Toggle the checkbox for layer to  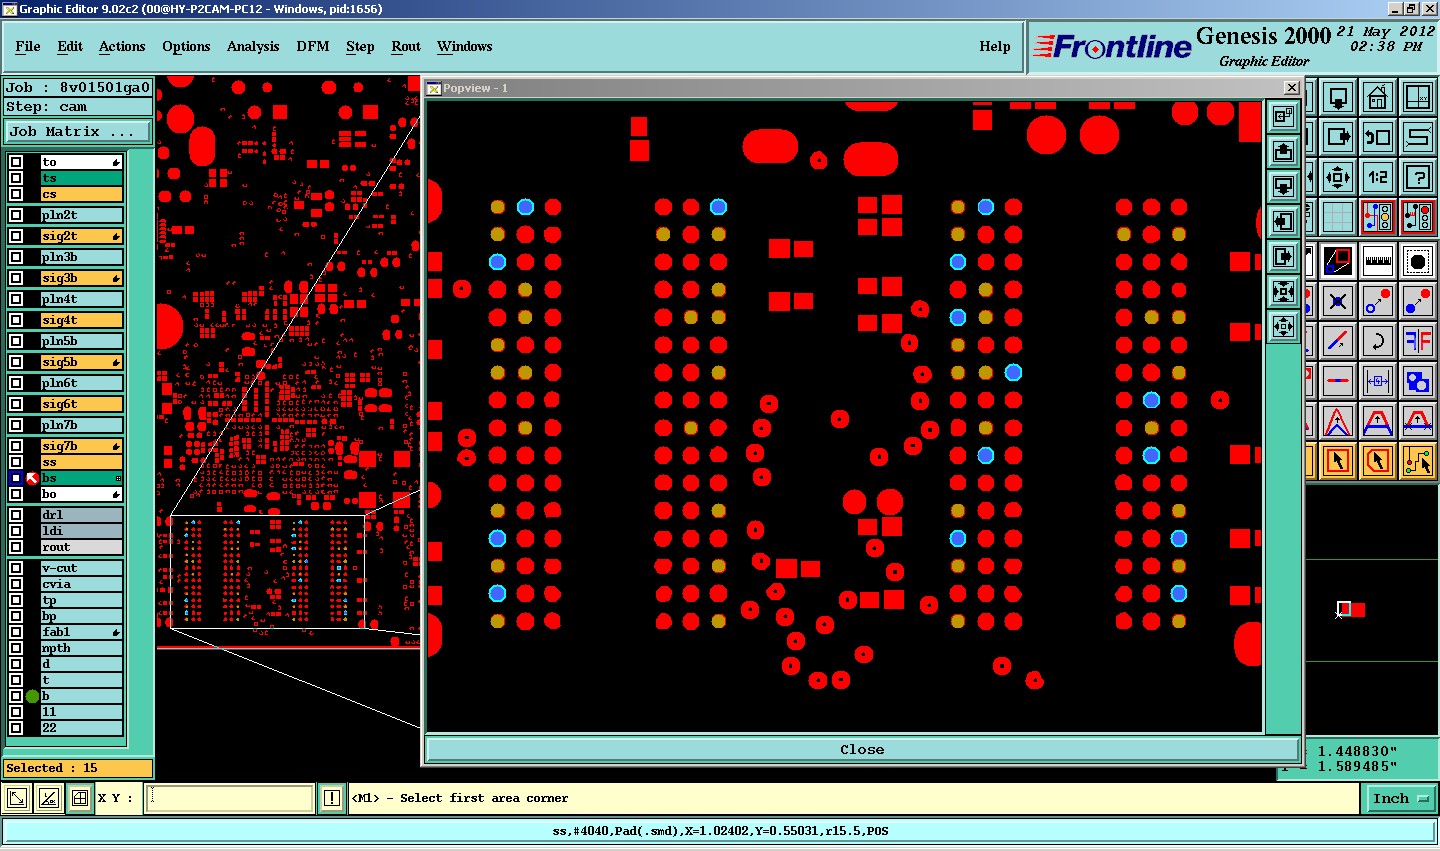[16, 162]
